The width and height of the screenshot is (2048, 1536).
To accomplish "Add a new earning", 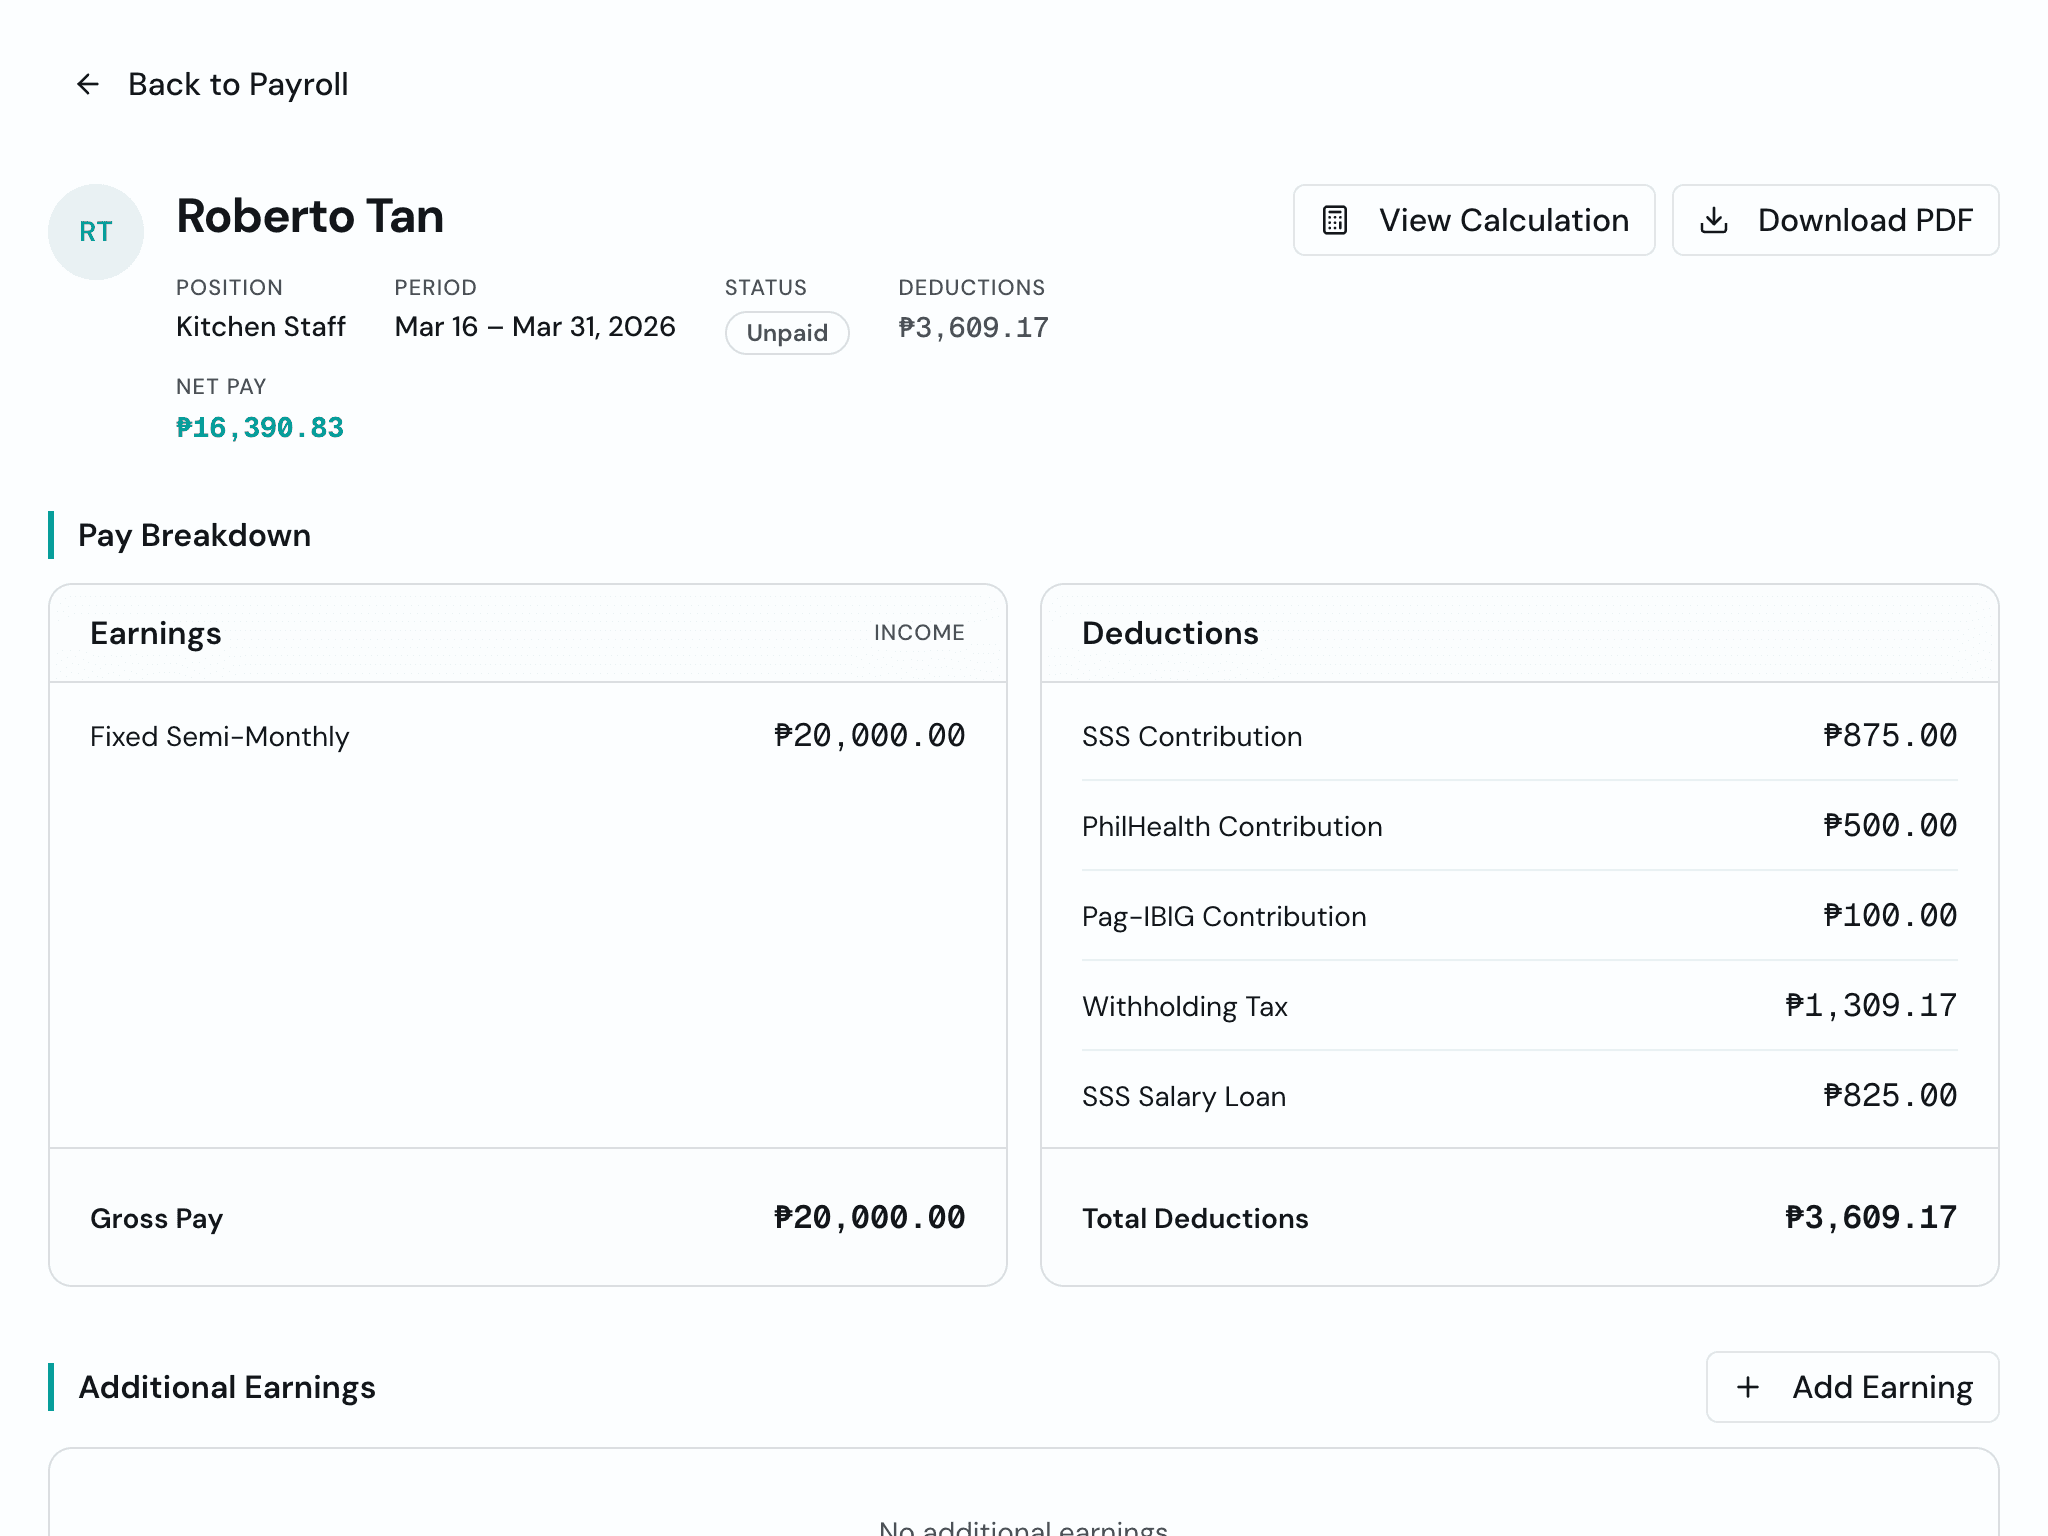I will click(x=1852, y=1387).
